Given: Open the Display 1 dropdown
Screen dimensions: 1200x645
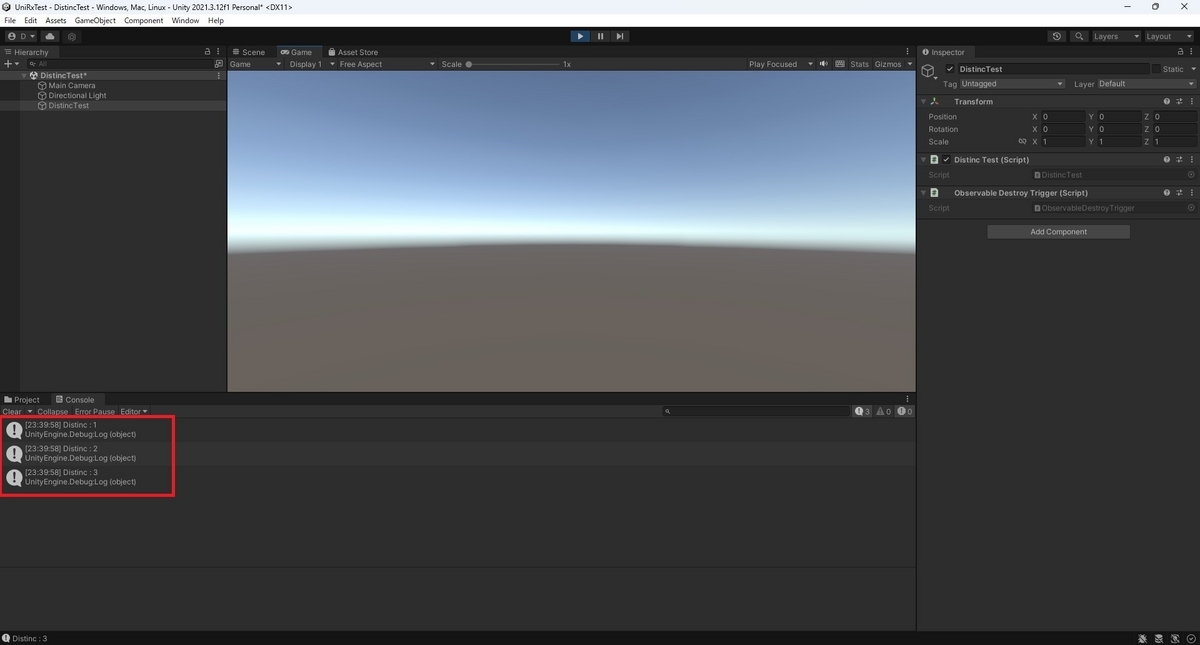Looking at the screenshot, I should point(311,64).
